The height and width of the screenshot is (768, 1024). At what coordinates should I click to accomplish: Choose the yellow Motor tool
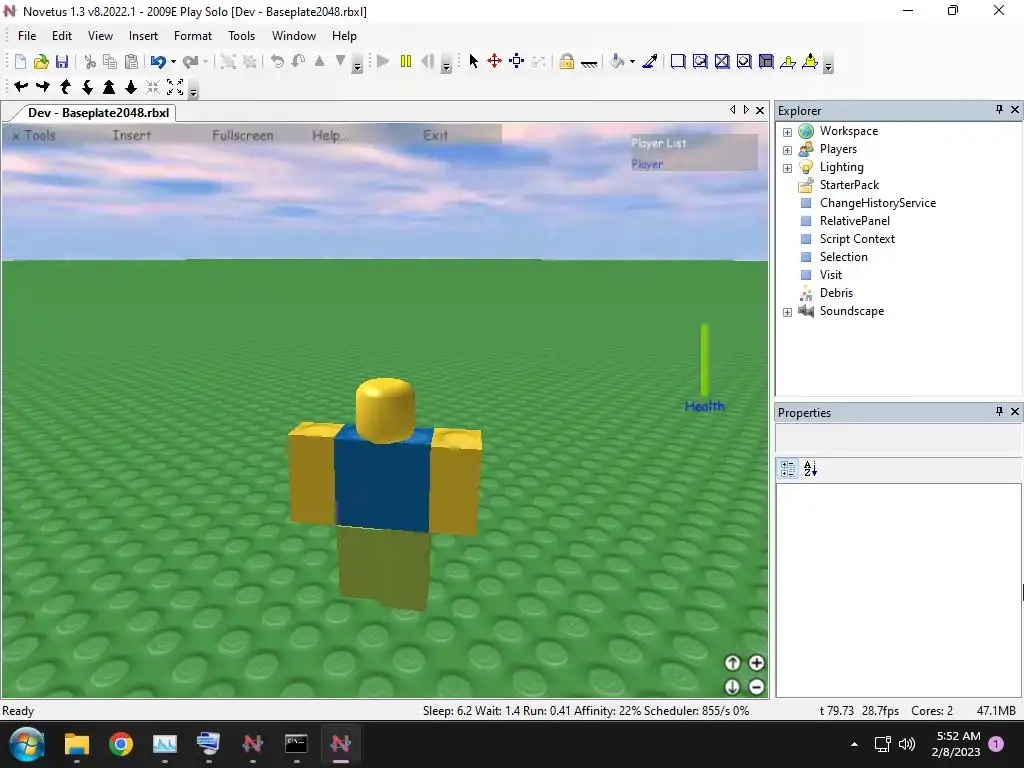810,61
